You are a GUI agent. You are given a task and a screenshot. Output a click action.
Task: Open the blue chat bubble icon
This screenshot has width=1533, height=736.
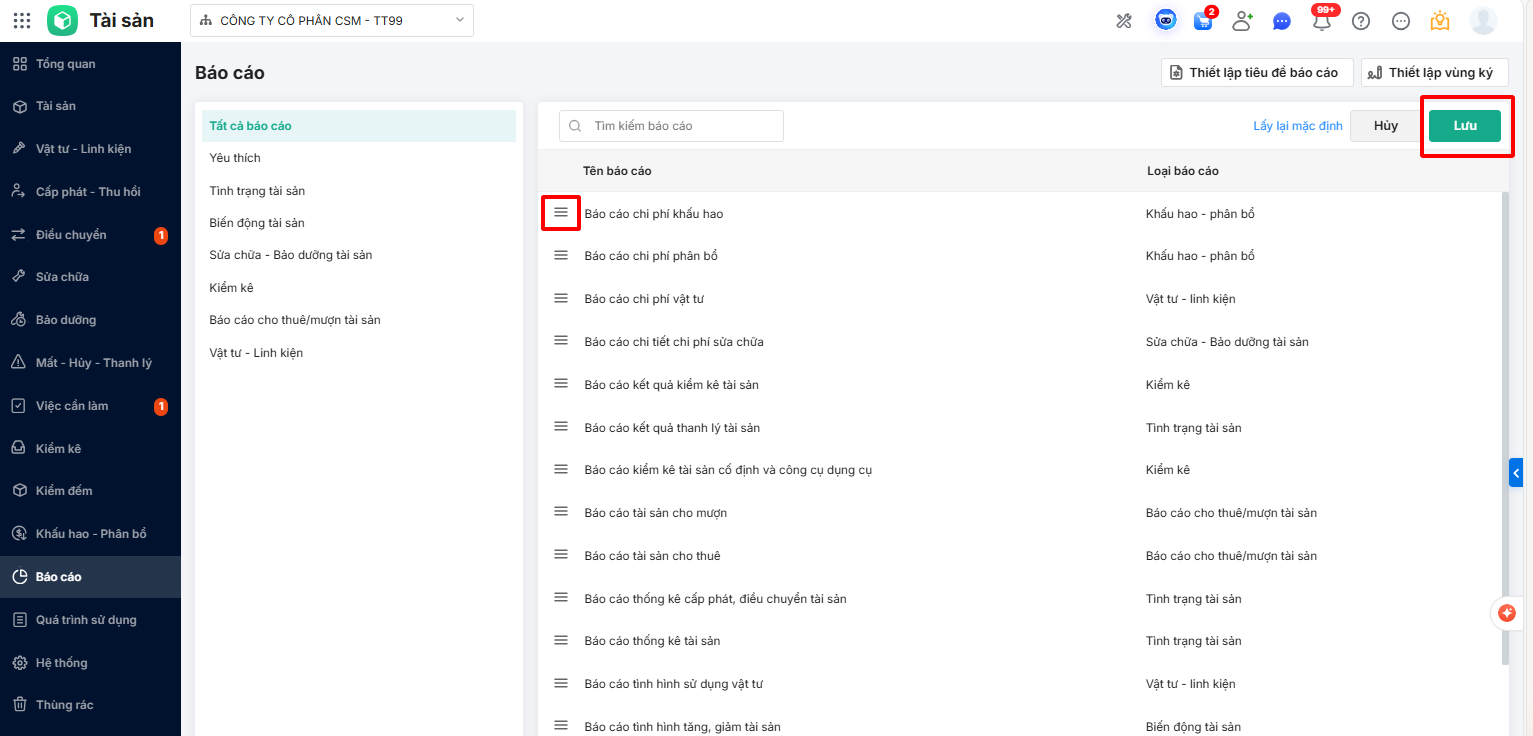1282,20
